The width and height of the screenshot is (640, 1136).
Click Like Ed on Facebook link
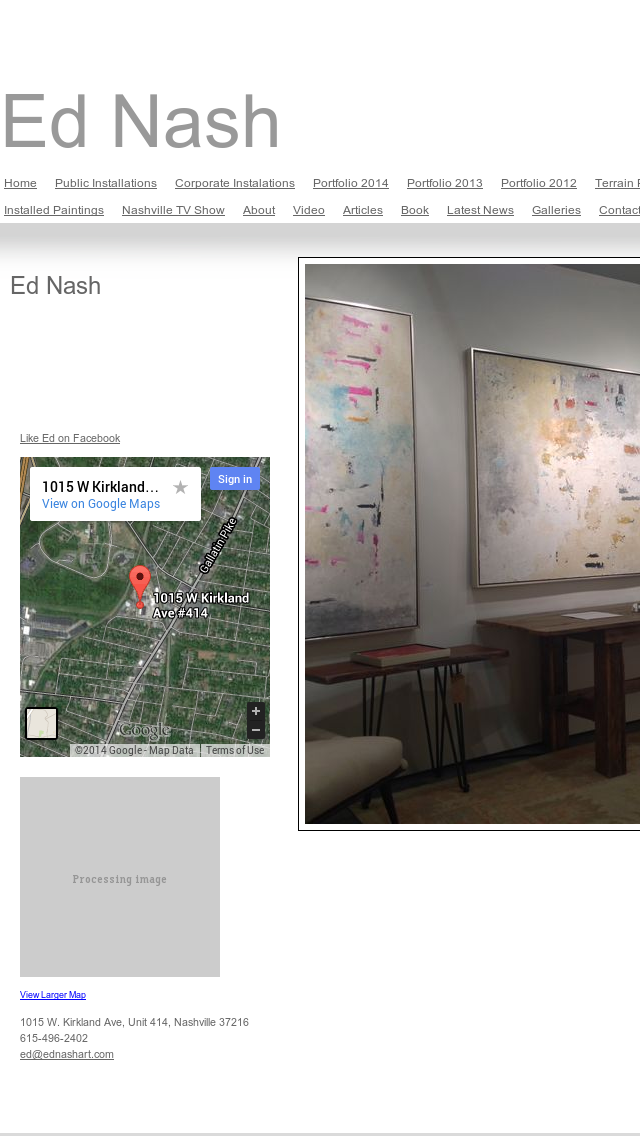70,438
